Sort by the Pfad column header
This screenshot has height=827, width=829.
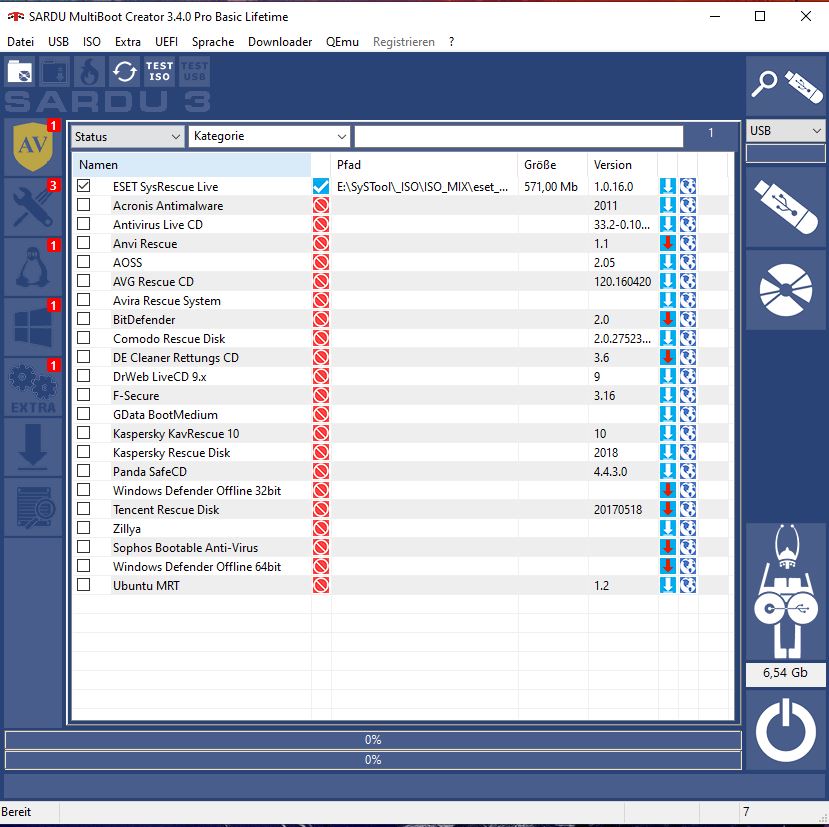click(424, 165)
